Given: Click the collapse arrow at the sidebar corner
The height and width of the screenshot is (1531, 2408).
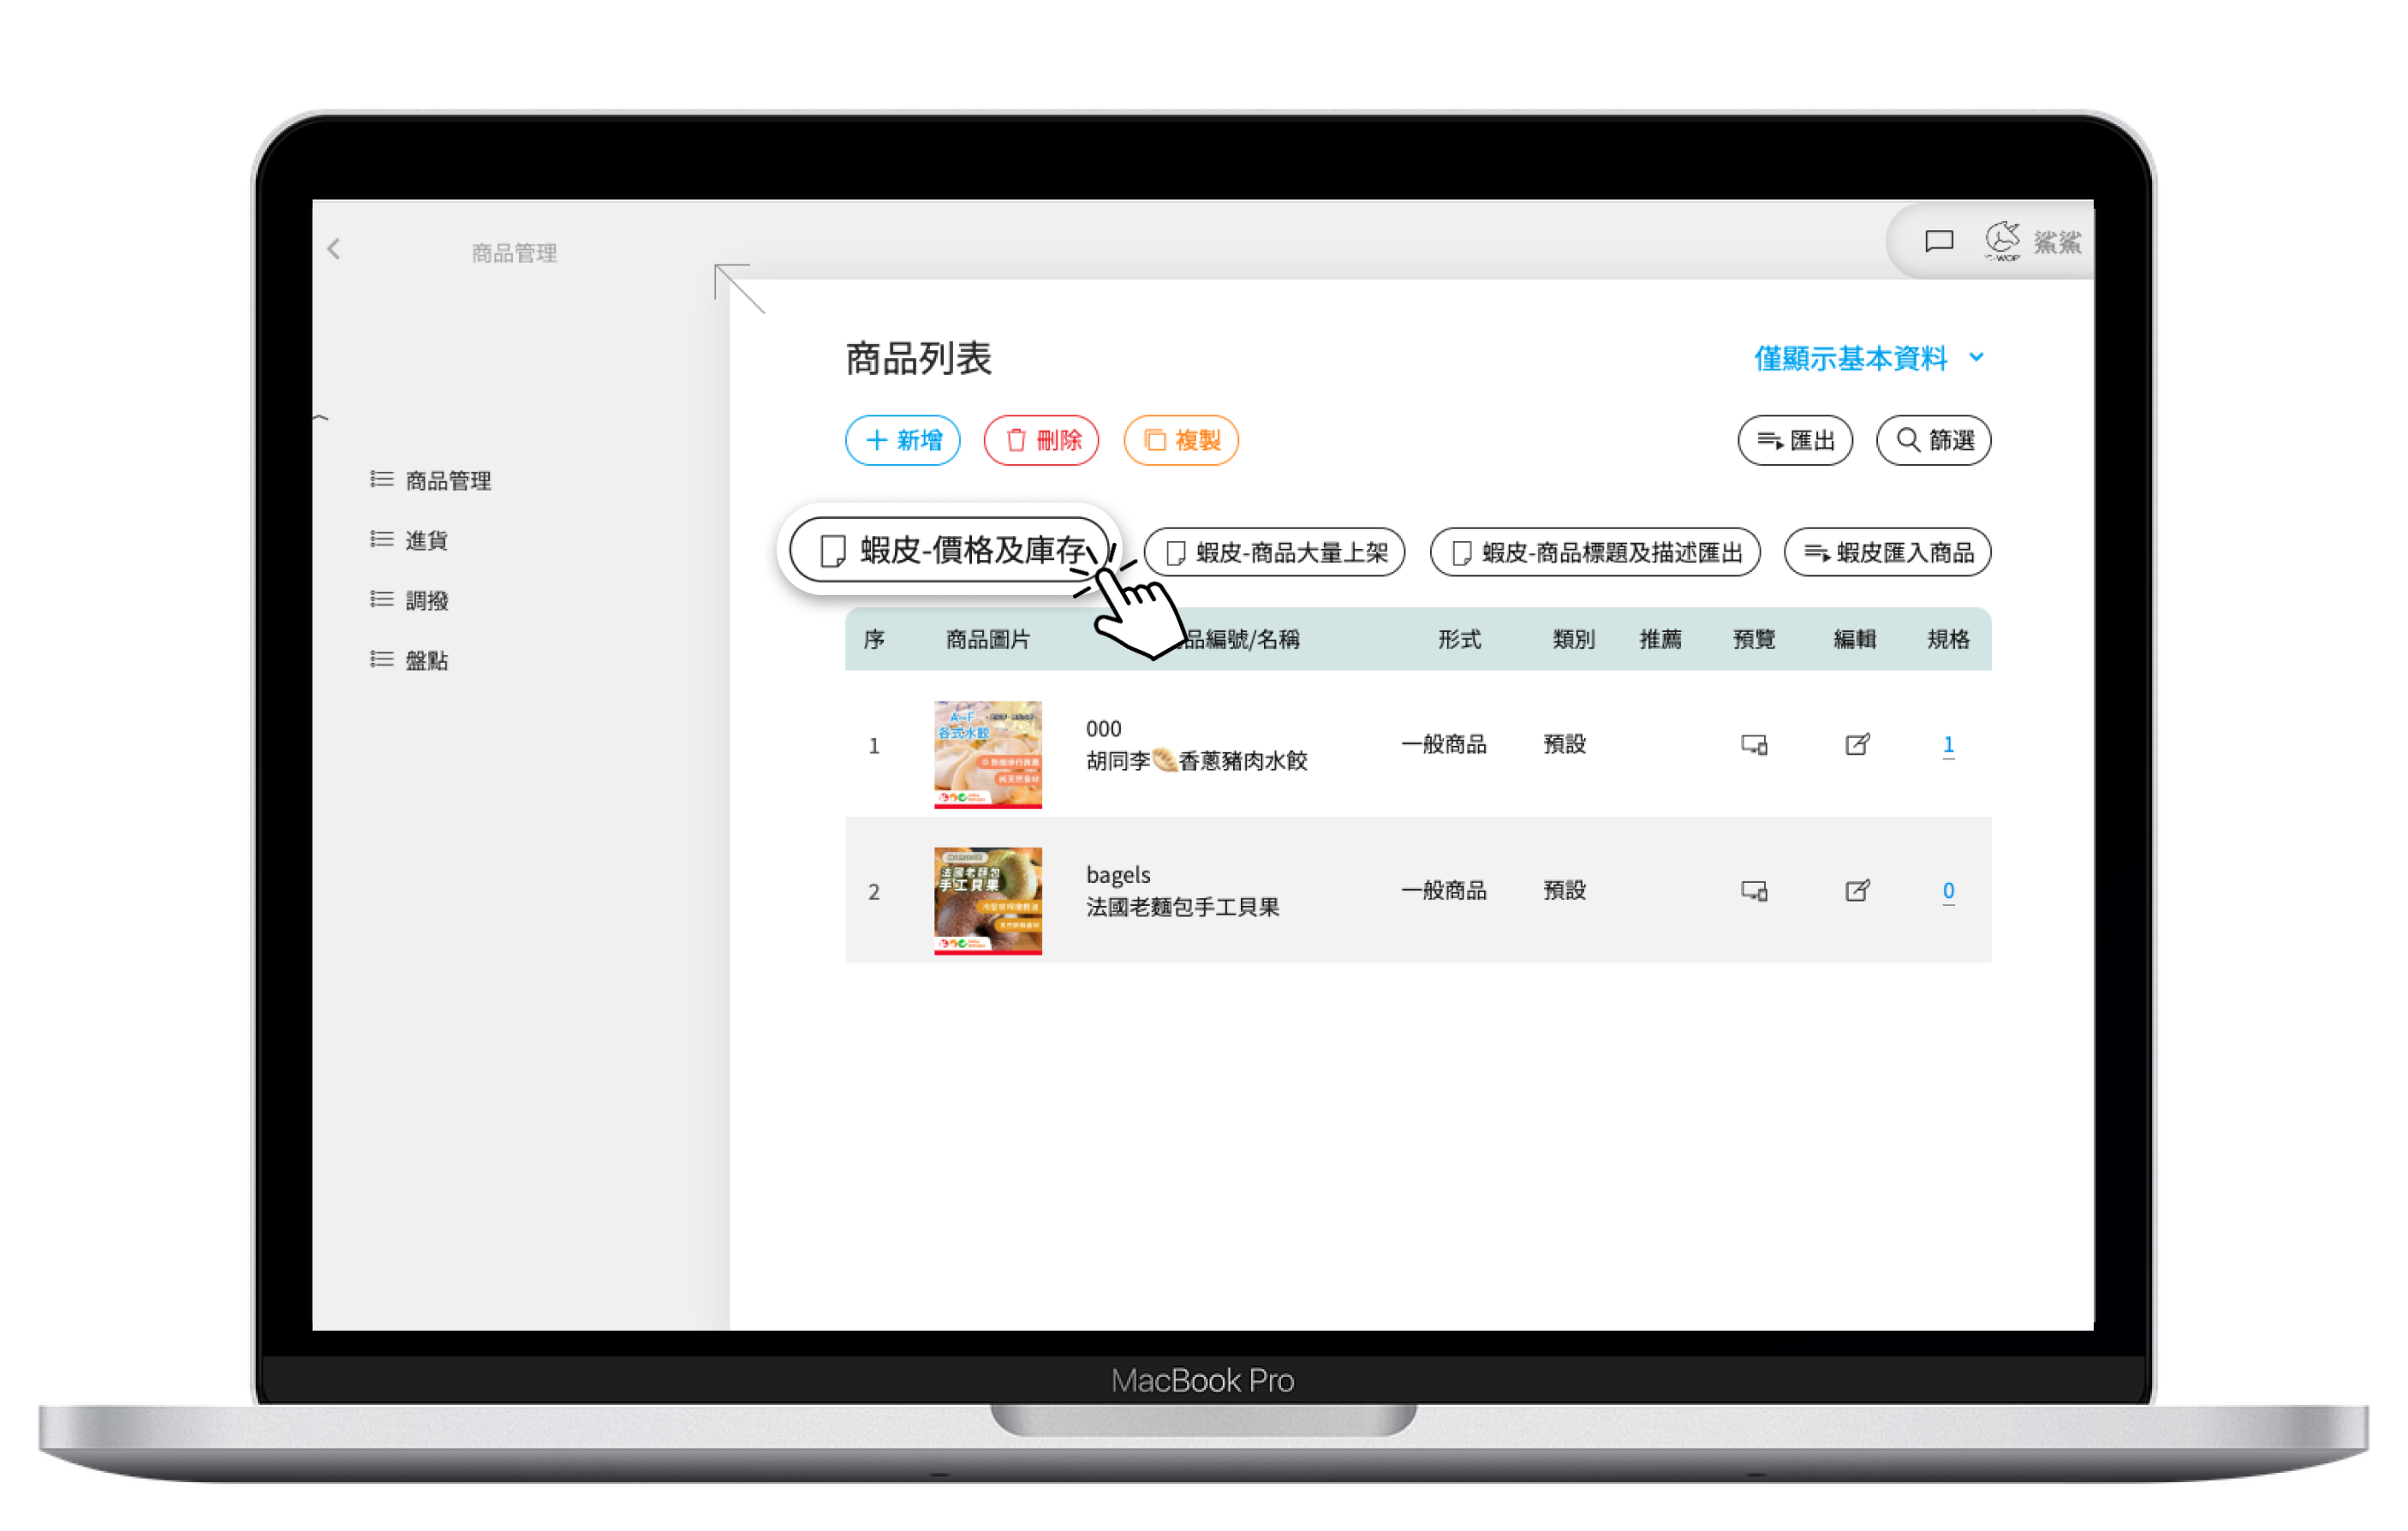Looking at the screenshot, I should click(738, 287).
